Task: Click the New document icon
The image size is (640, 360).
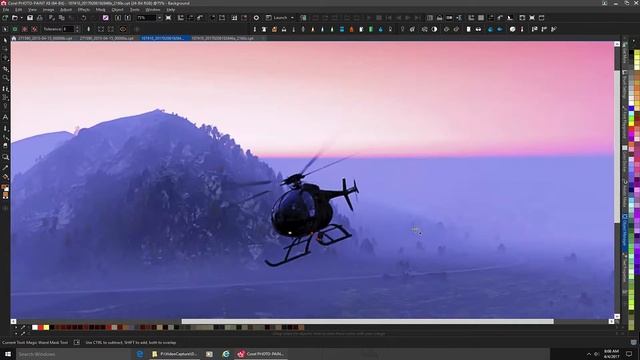Action: pyautogui.click(x=5, y=18)
